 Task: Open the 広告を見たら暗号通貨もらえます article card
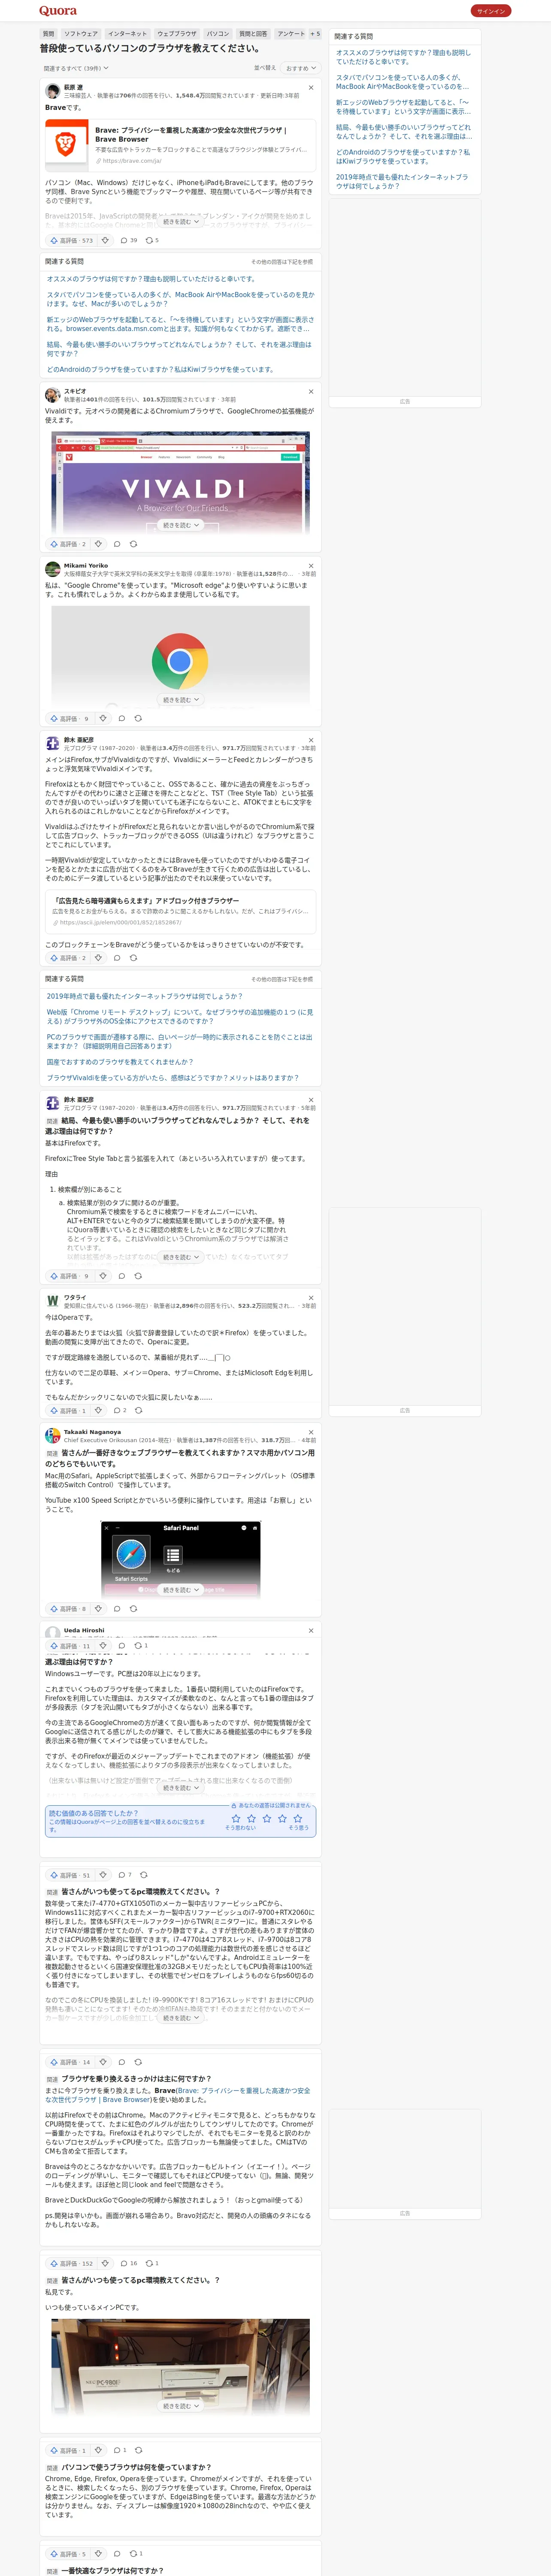click(x=181, y=911)
